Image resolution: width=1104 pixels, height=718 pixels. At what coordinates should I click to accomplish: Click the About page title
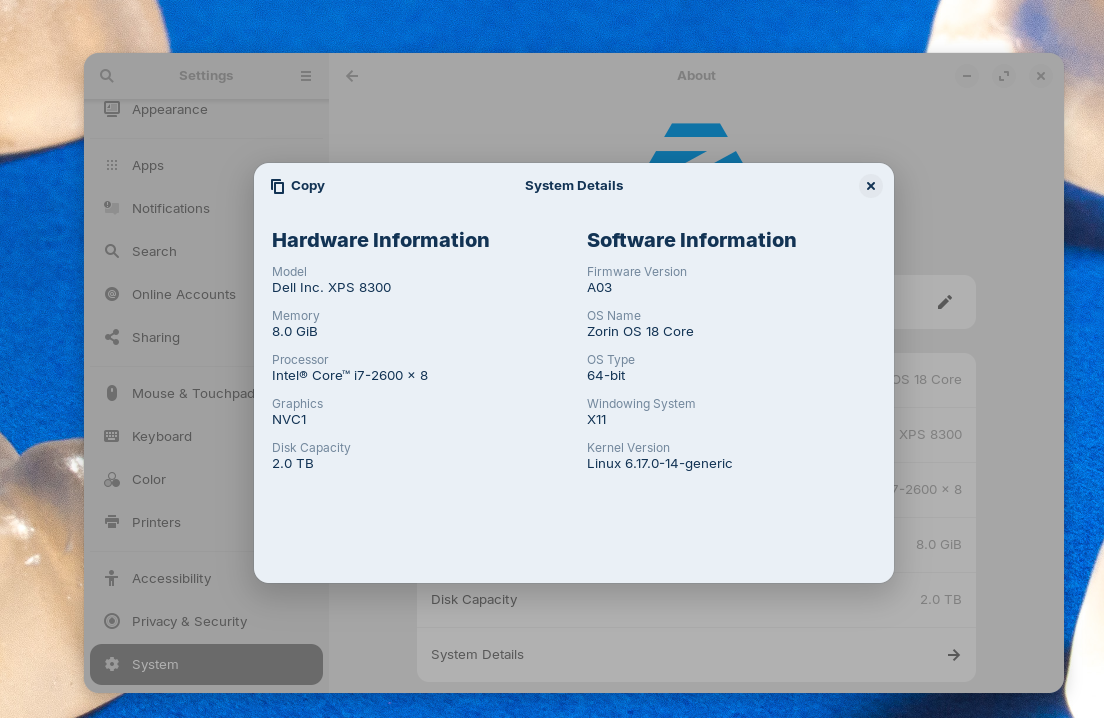pyautogui.click(x=696, y=75)
